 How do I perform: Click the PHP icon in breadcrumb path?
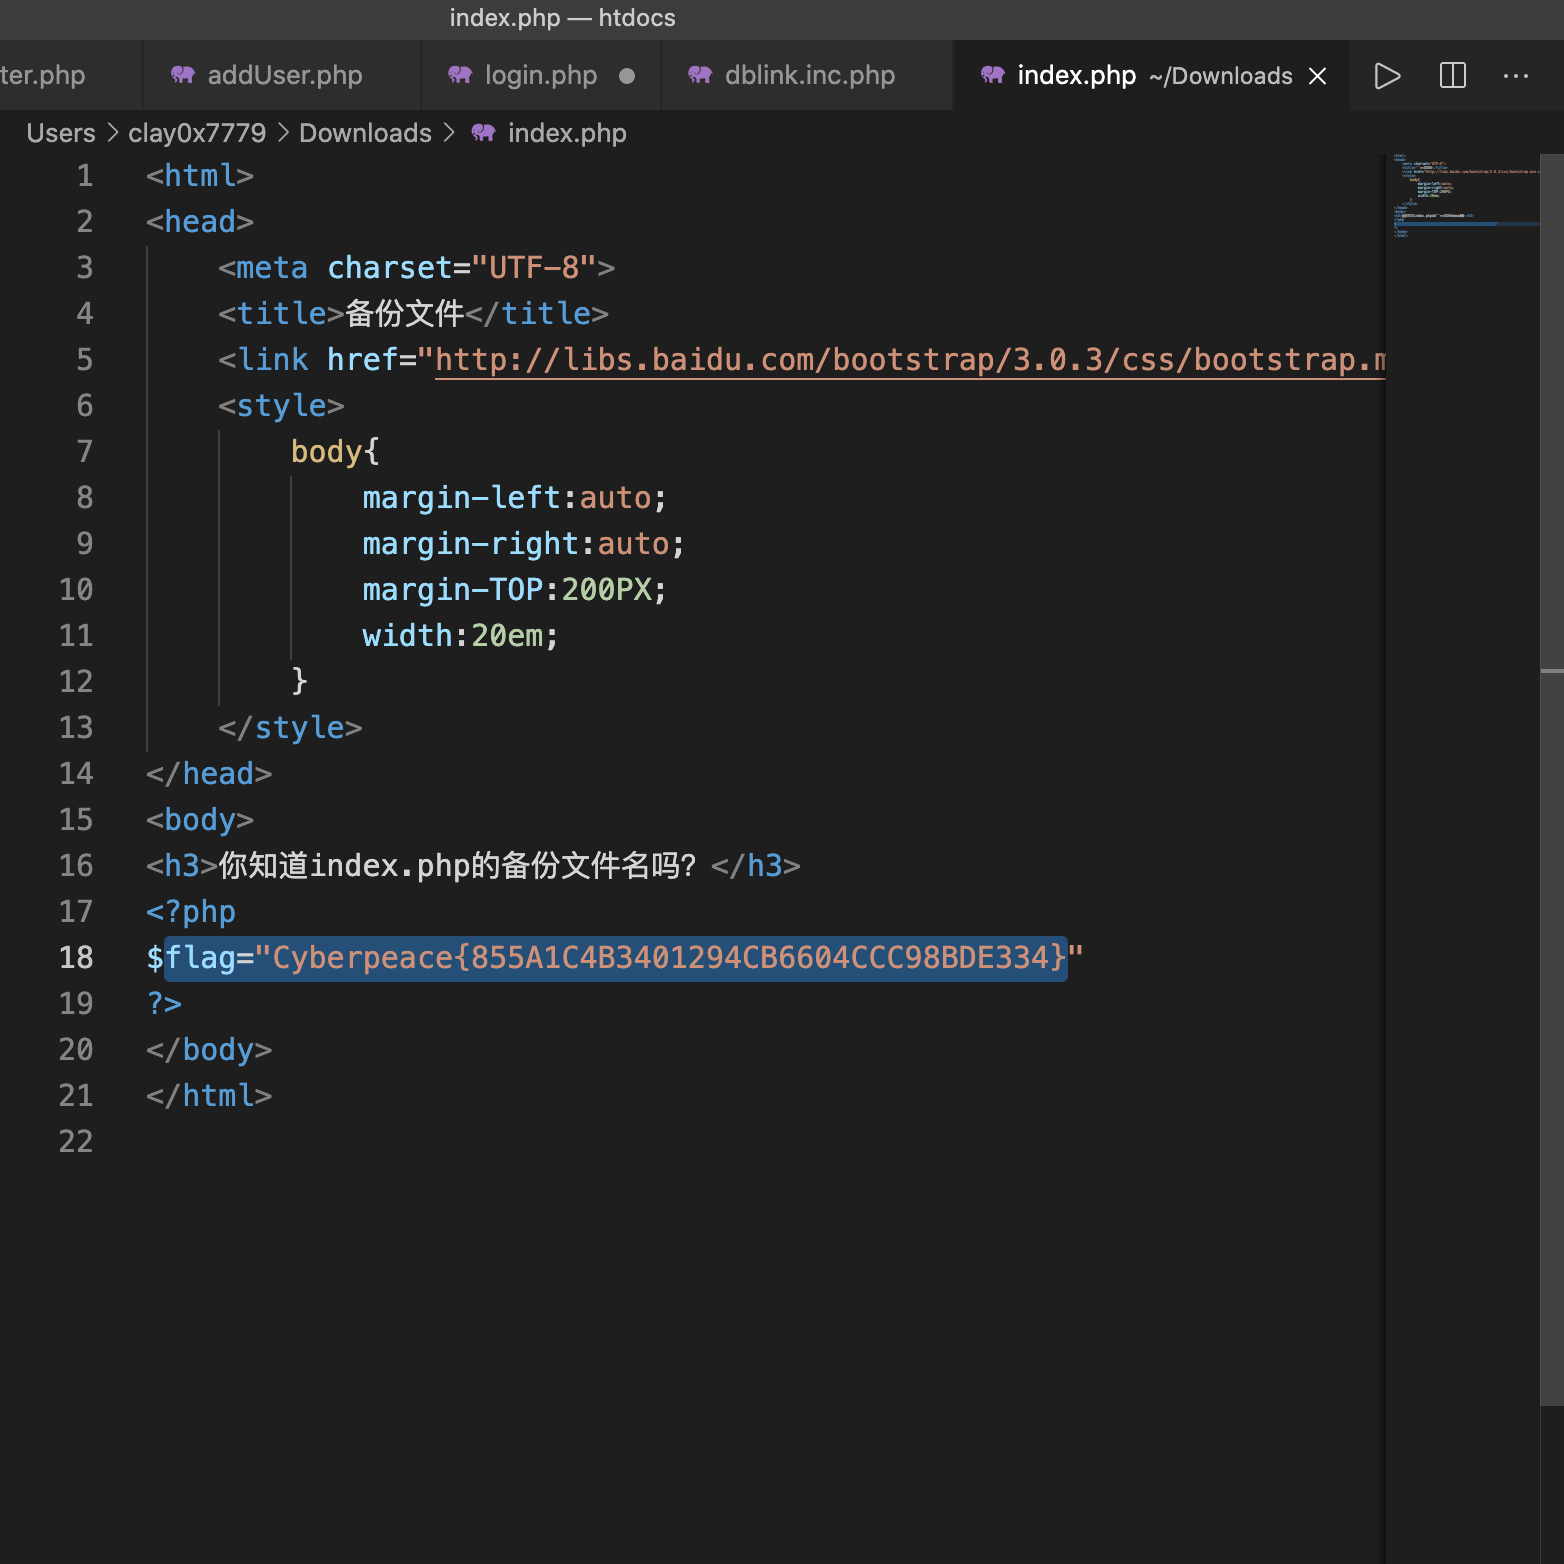483,133
